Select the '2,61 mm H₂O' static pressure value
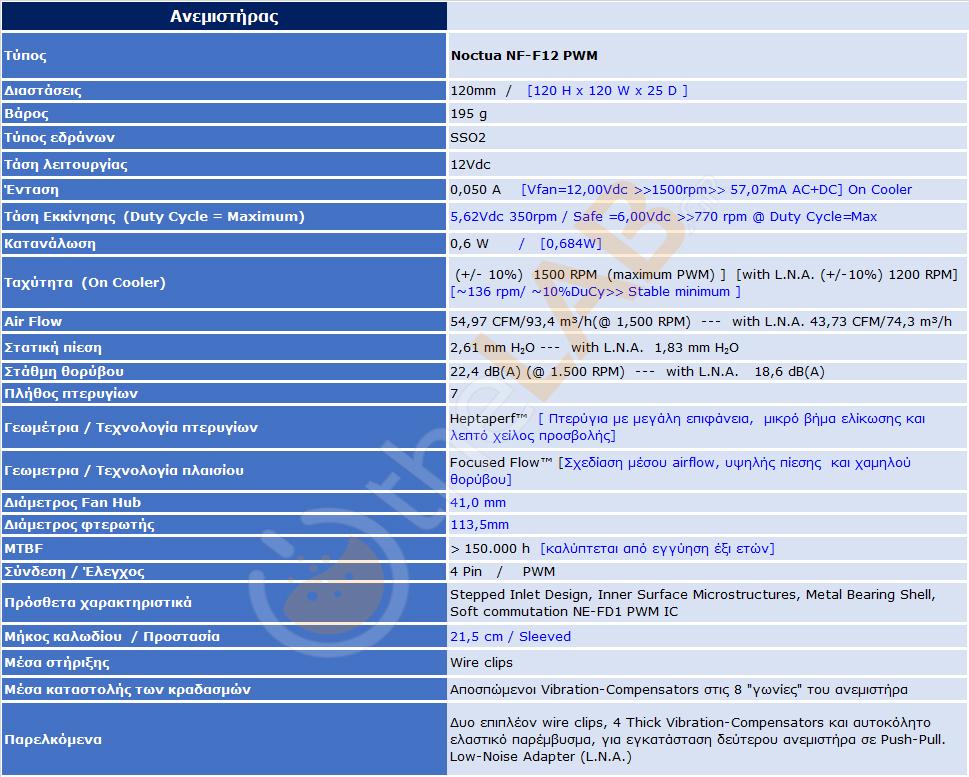 click(x=492, y=348)
